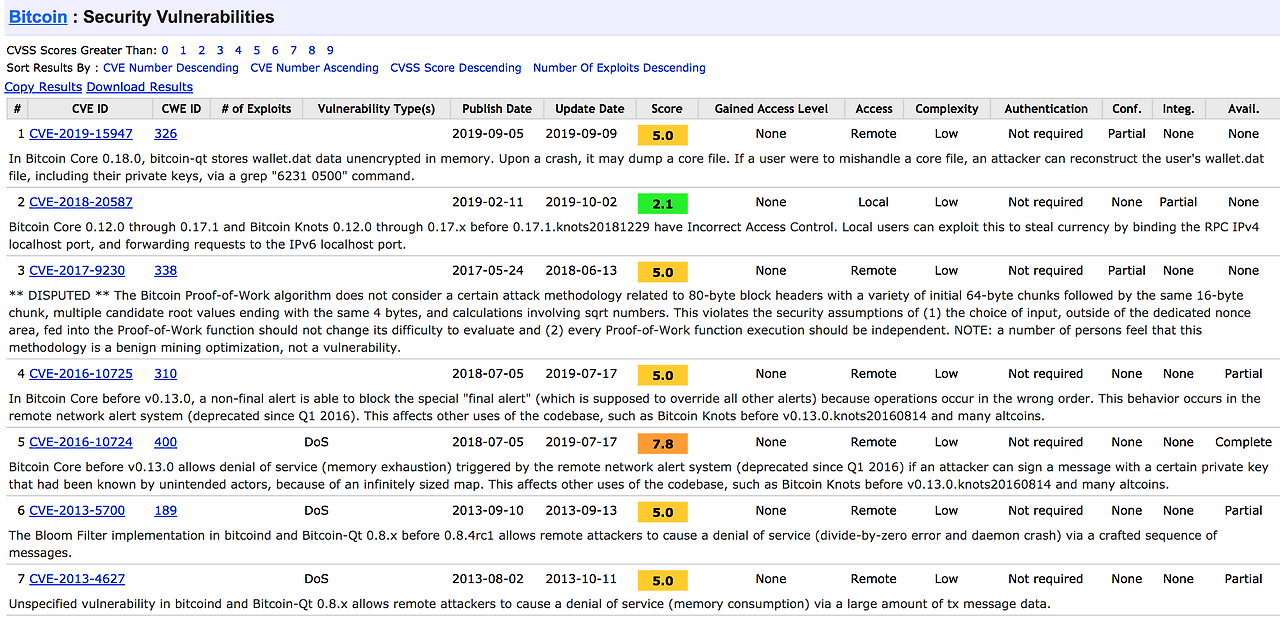Click the green 2.1 score badge

coord(663,204)
